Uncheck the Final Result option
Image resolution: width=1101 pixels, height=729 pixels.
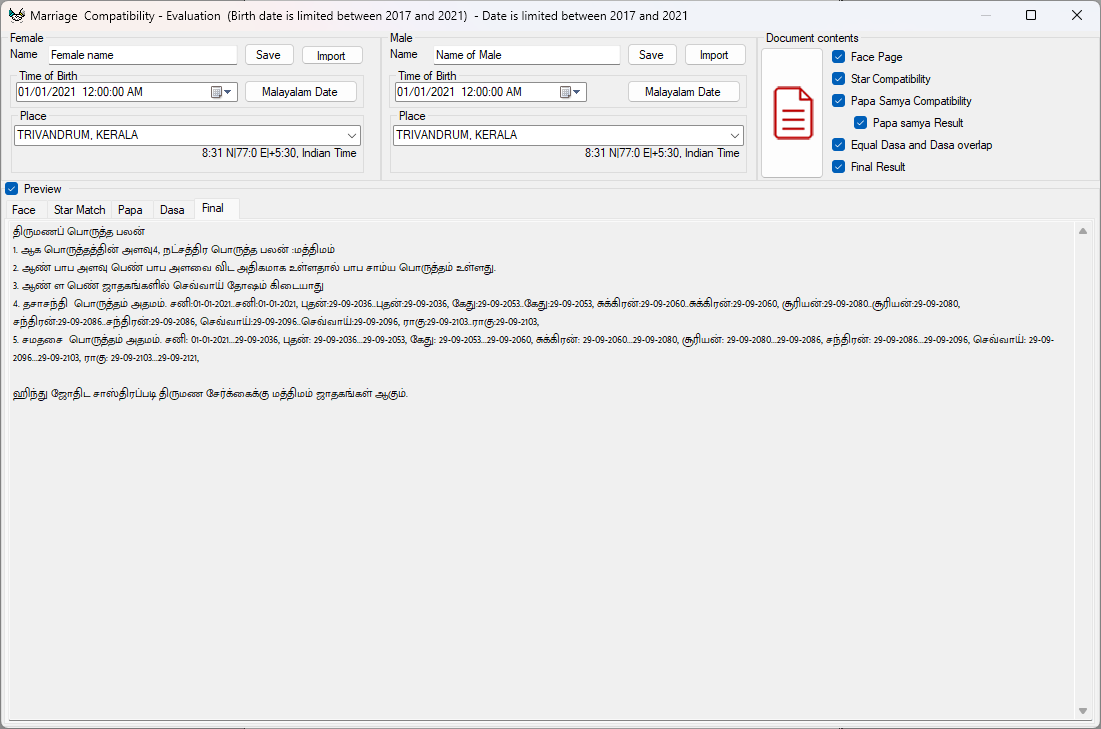[837, 166]
